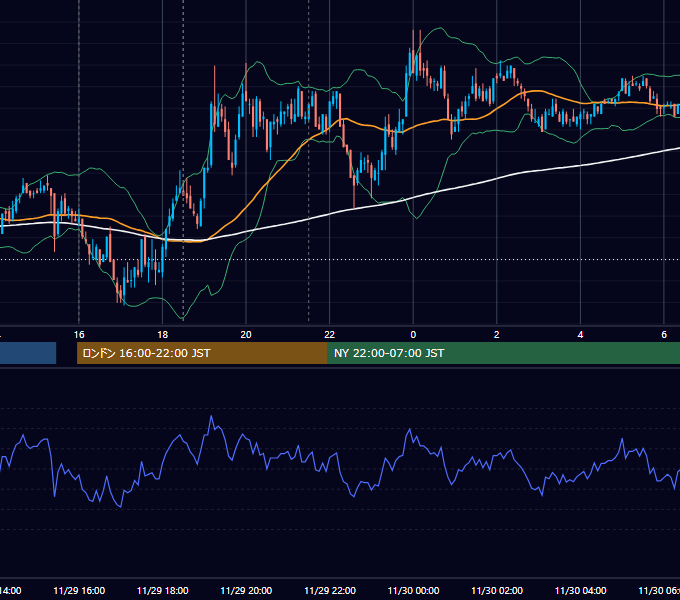The image size is (680, 600).
Task: Click the 11/29 20:00 date label
Action: (246, 590)
